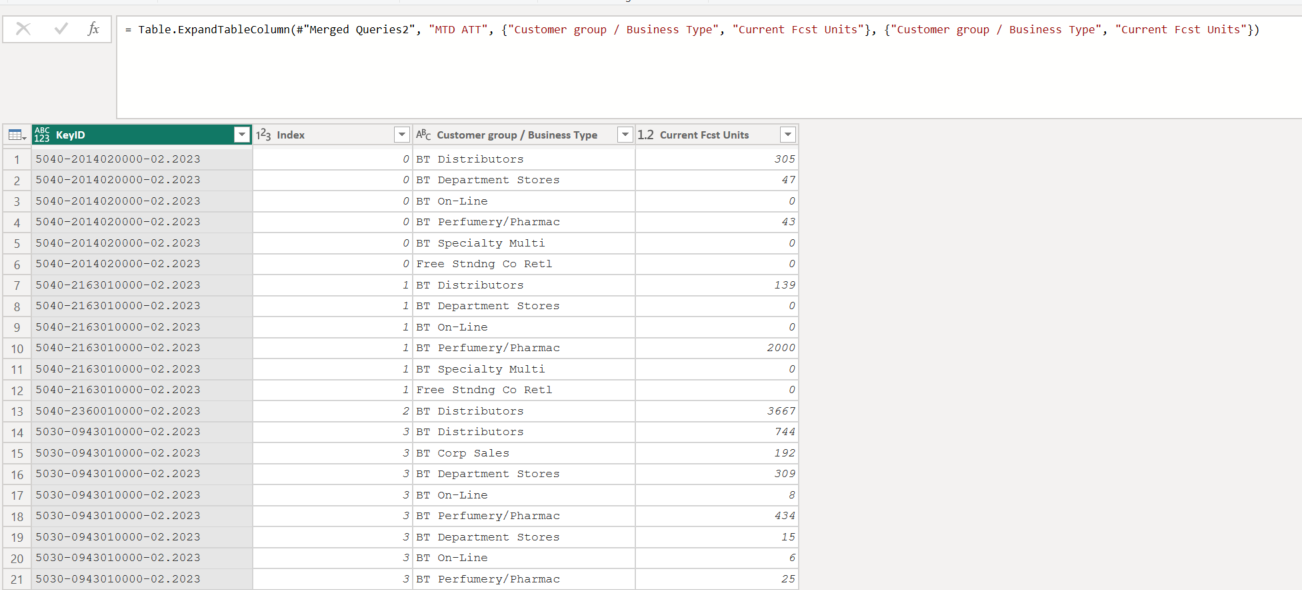Open Customer group / Business Type filter dropdown
This screenshot has width=1302, height=590.
tap(624, 135)
